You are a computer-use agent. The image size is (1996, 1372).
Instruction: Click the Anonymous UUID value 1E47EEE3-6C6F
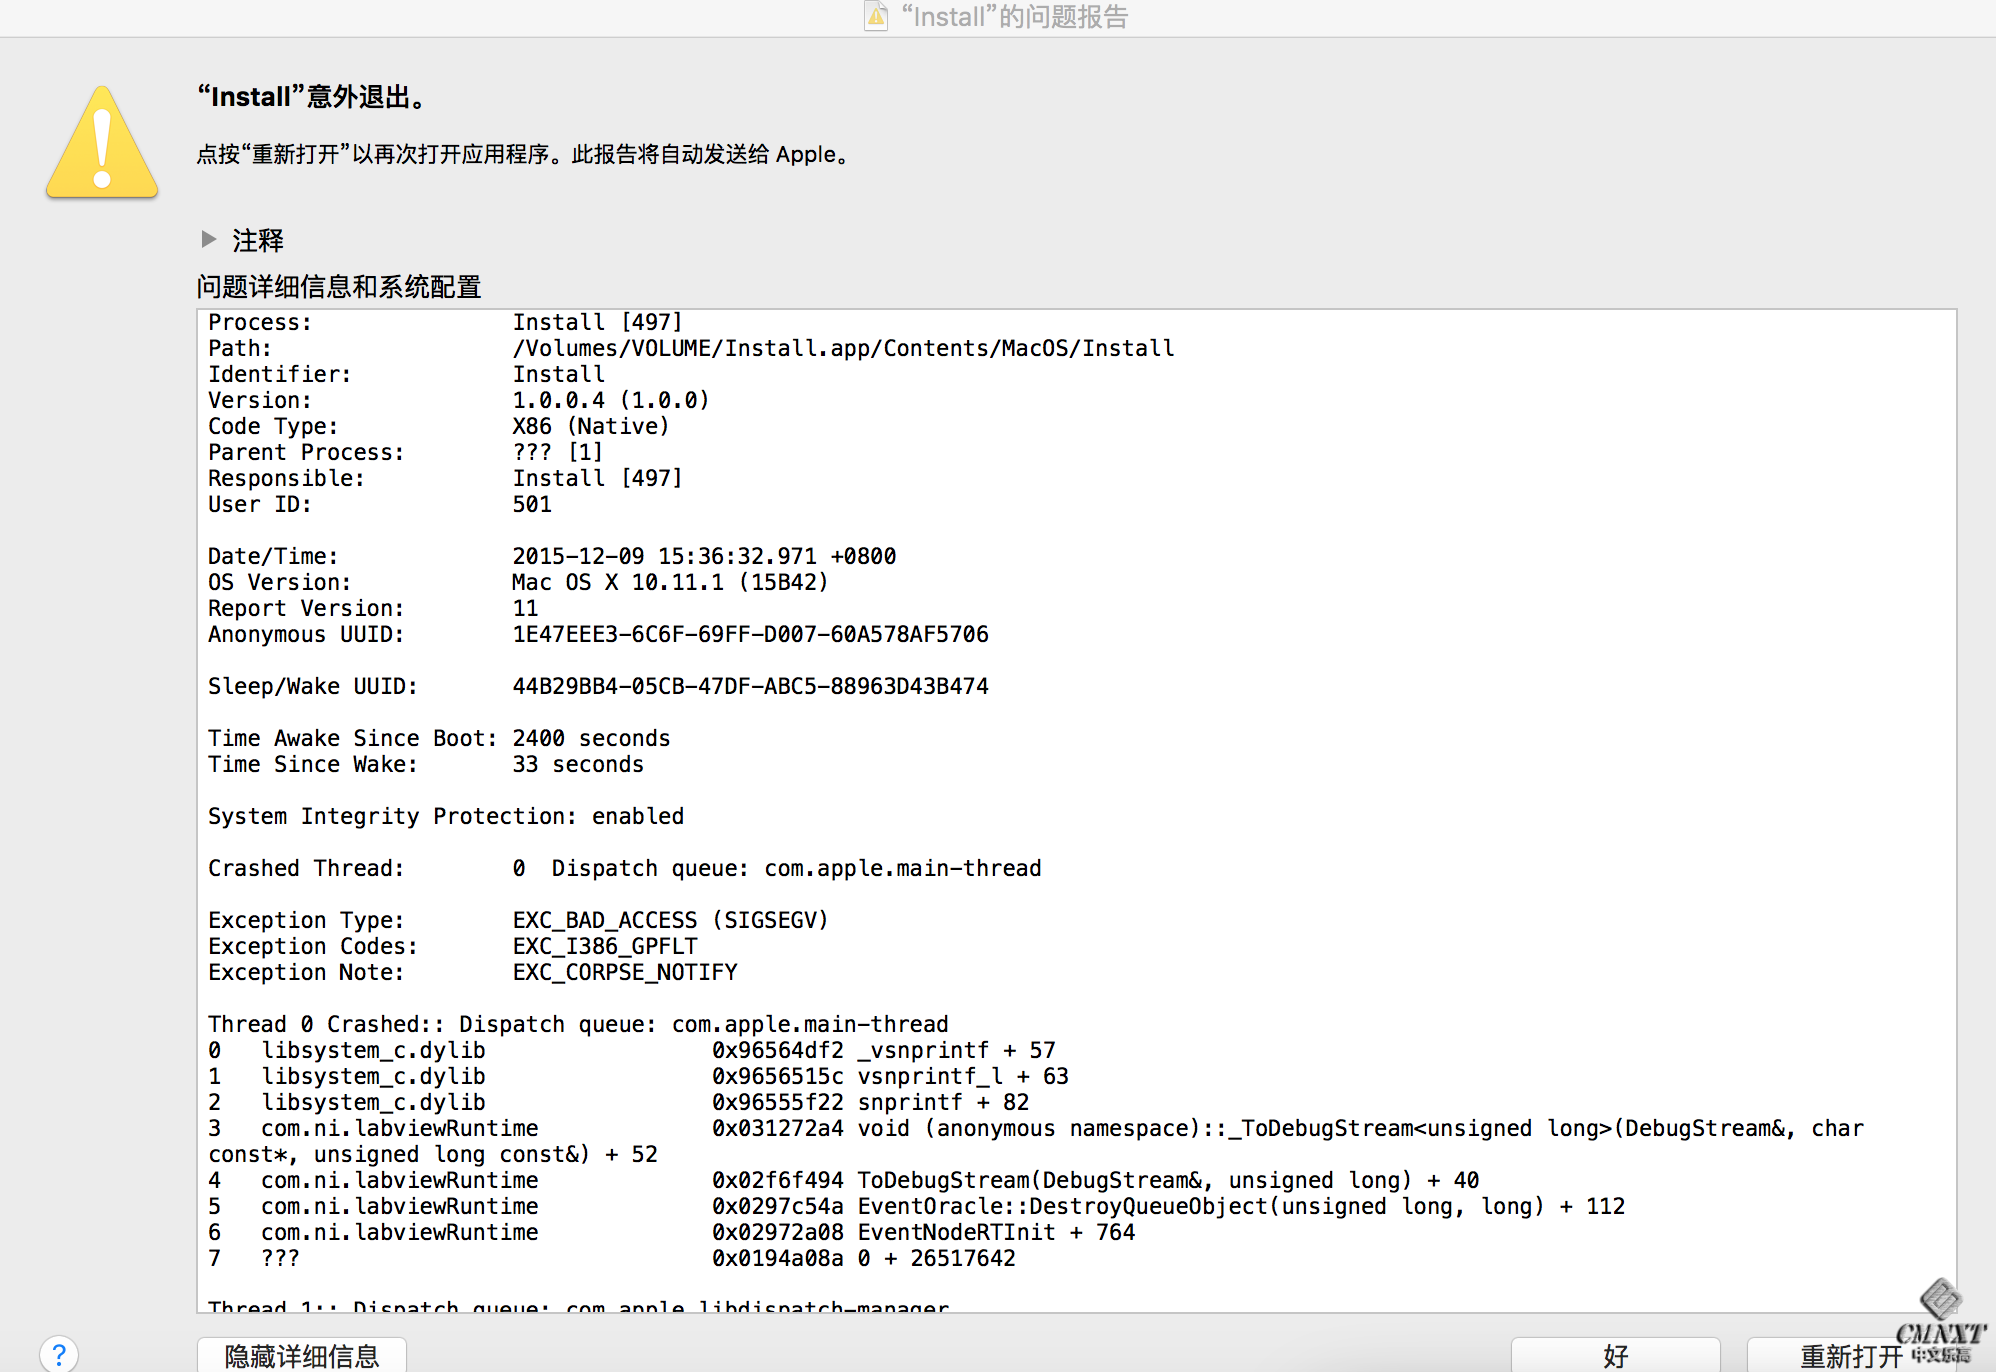tap(750, 634)
